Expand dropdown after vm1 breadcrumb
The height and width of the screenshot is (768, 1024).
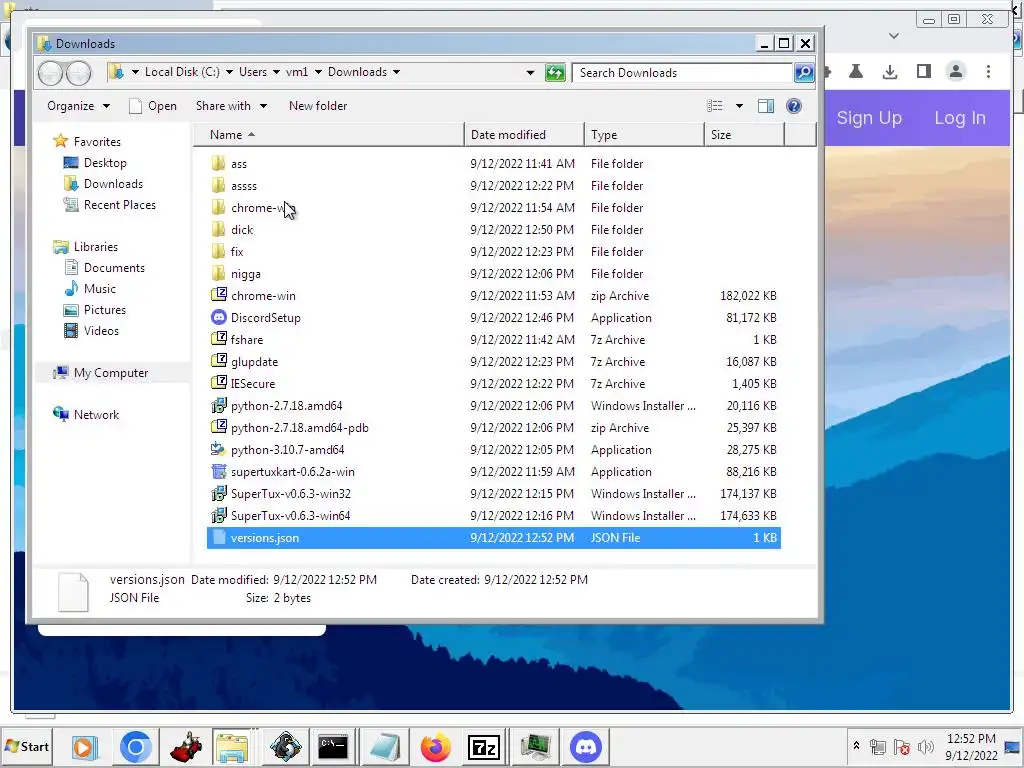click(x=318, y=72)
